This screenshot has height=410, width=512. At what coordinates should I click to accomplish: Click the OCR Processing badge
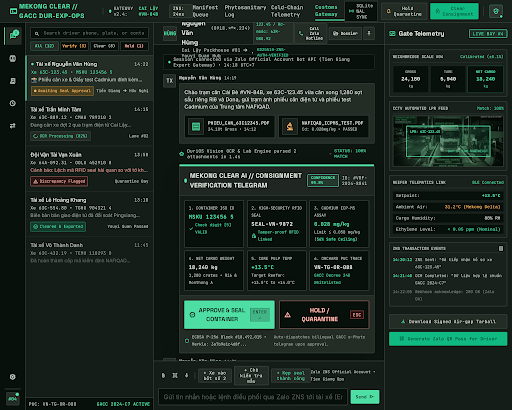tap(60, 136)
